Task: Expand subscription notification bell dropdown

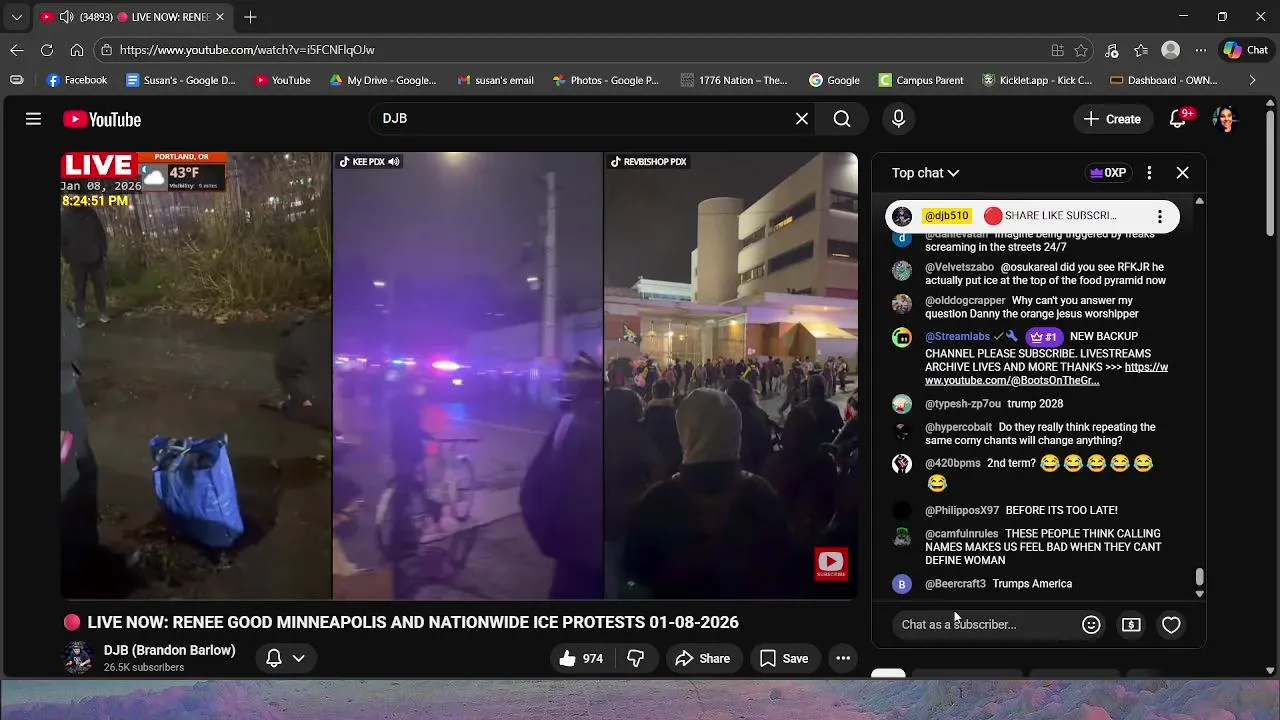Action: tap(286, 658)
